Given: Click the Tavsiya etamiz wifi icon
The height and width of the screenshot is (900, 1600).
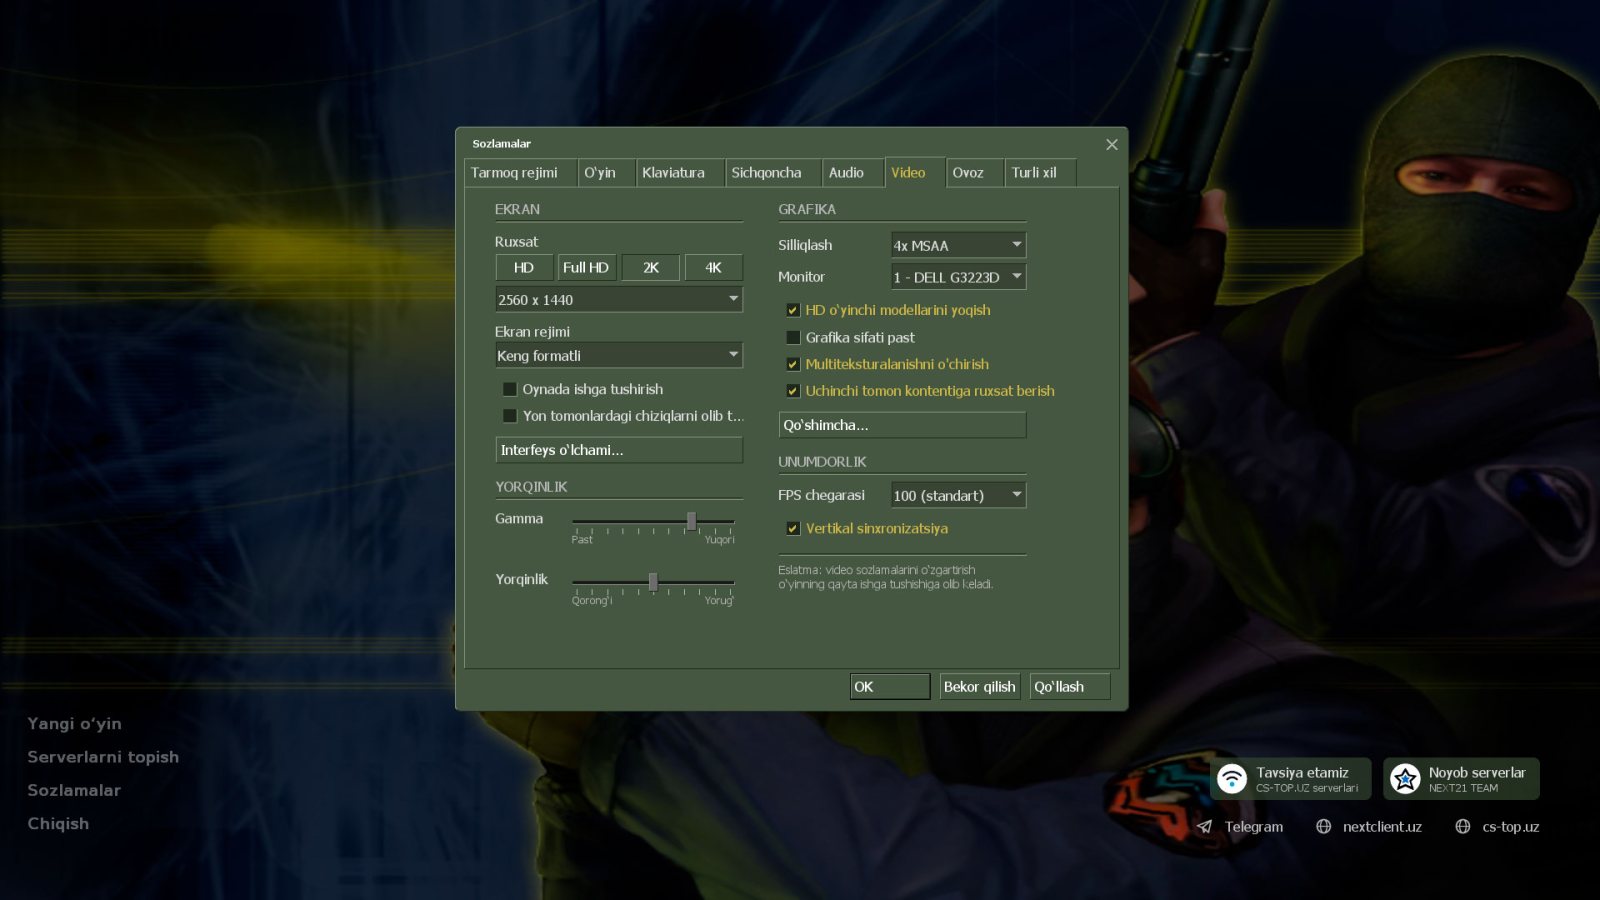Looking at the screenshot, I should [x=1232, y=778].
